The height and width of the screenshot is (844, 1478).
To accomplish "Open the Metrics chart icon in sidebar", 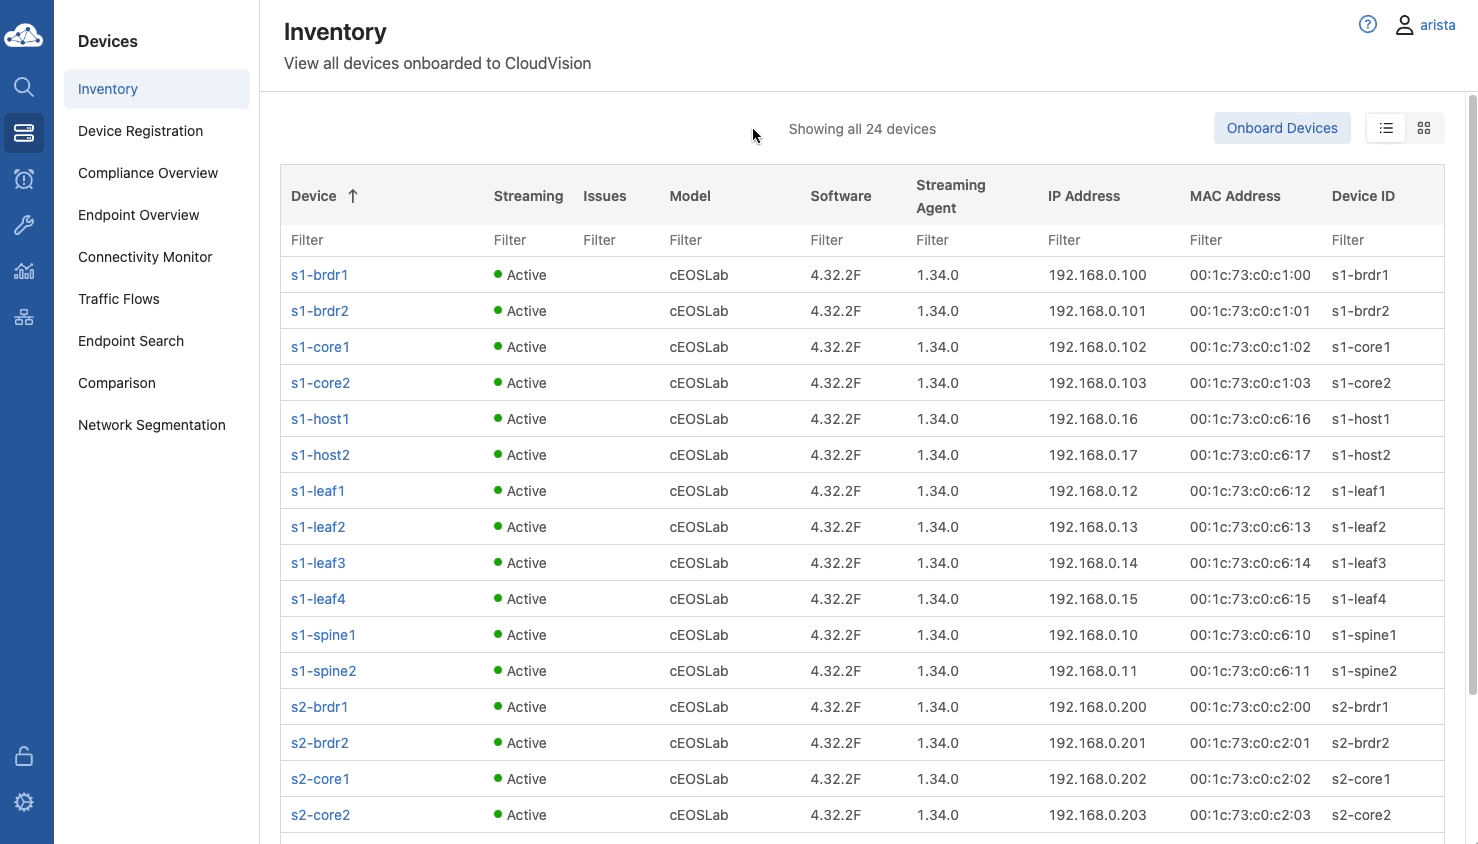I will click(x=24, y=271).
